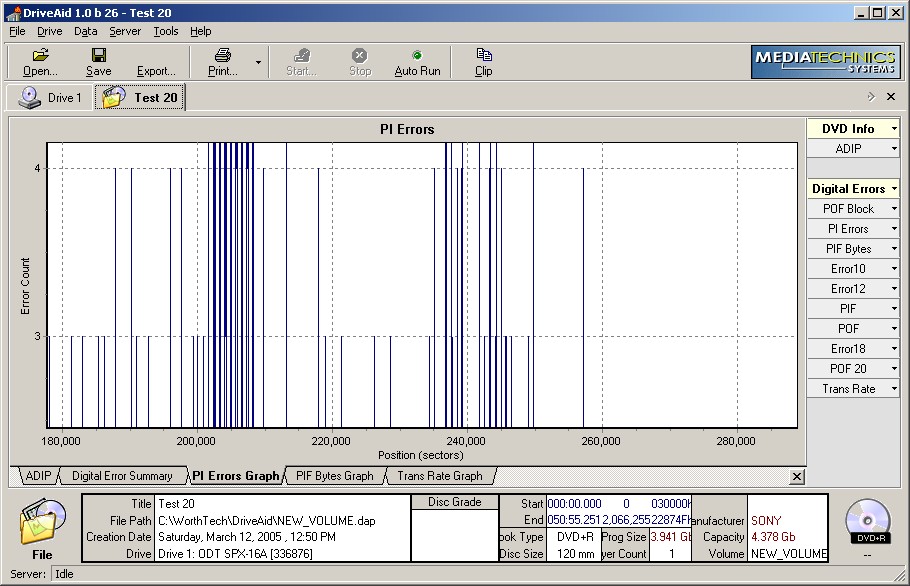
Task: Click the Stop toolbar icon
Action: (360, 56)
